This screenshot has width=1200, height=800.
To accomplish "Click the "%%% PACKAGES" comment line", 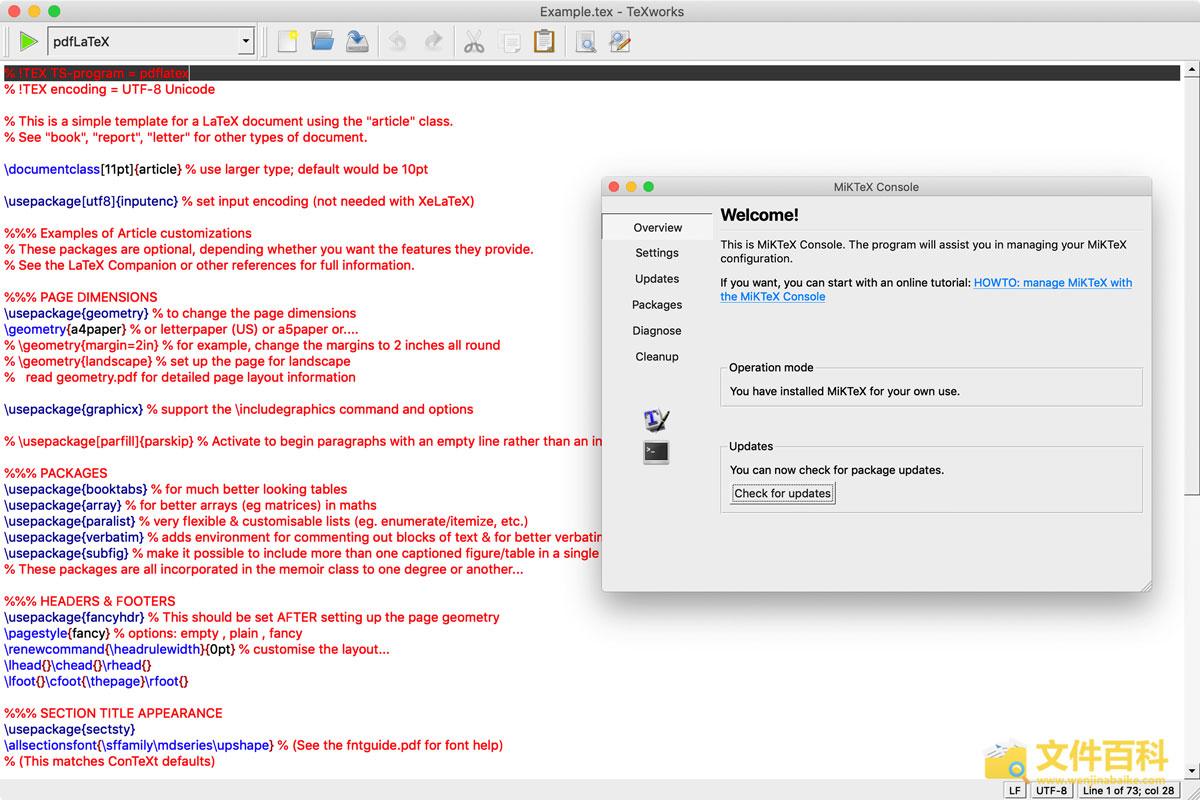I will pos(56,473).
